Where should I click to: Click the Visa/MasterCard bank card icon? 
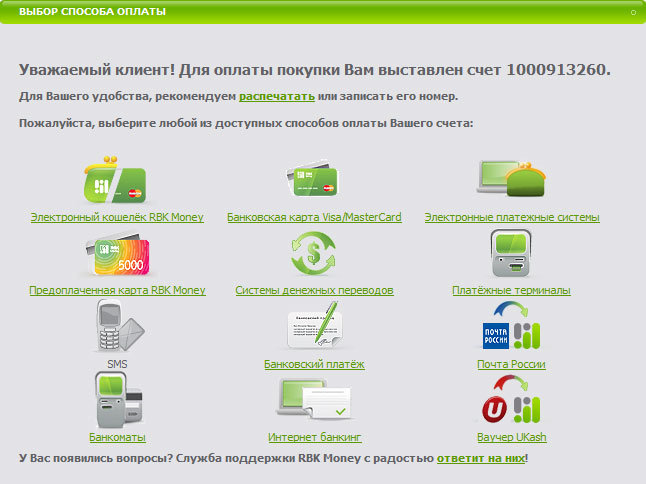(313, 180)
